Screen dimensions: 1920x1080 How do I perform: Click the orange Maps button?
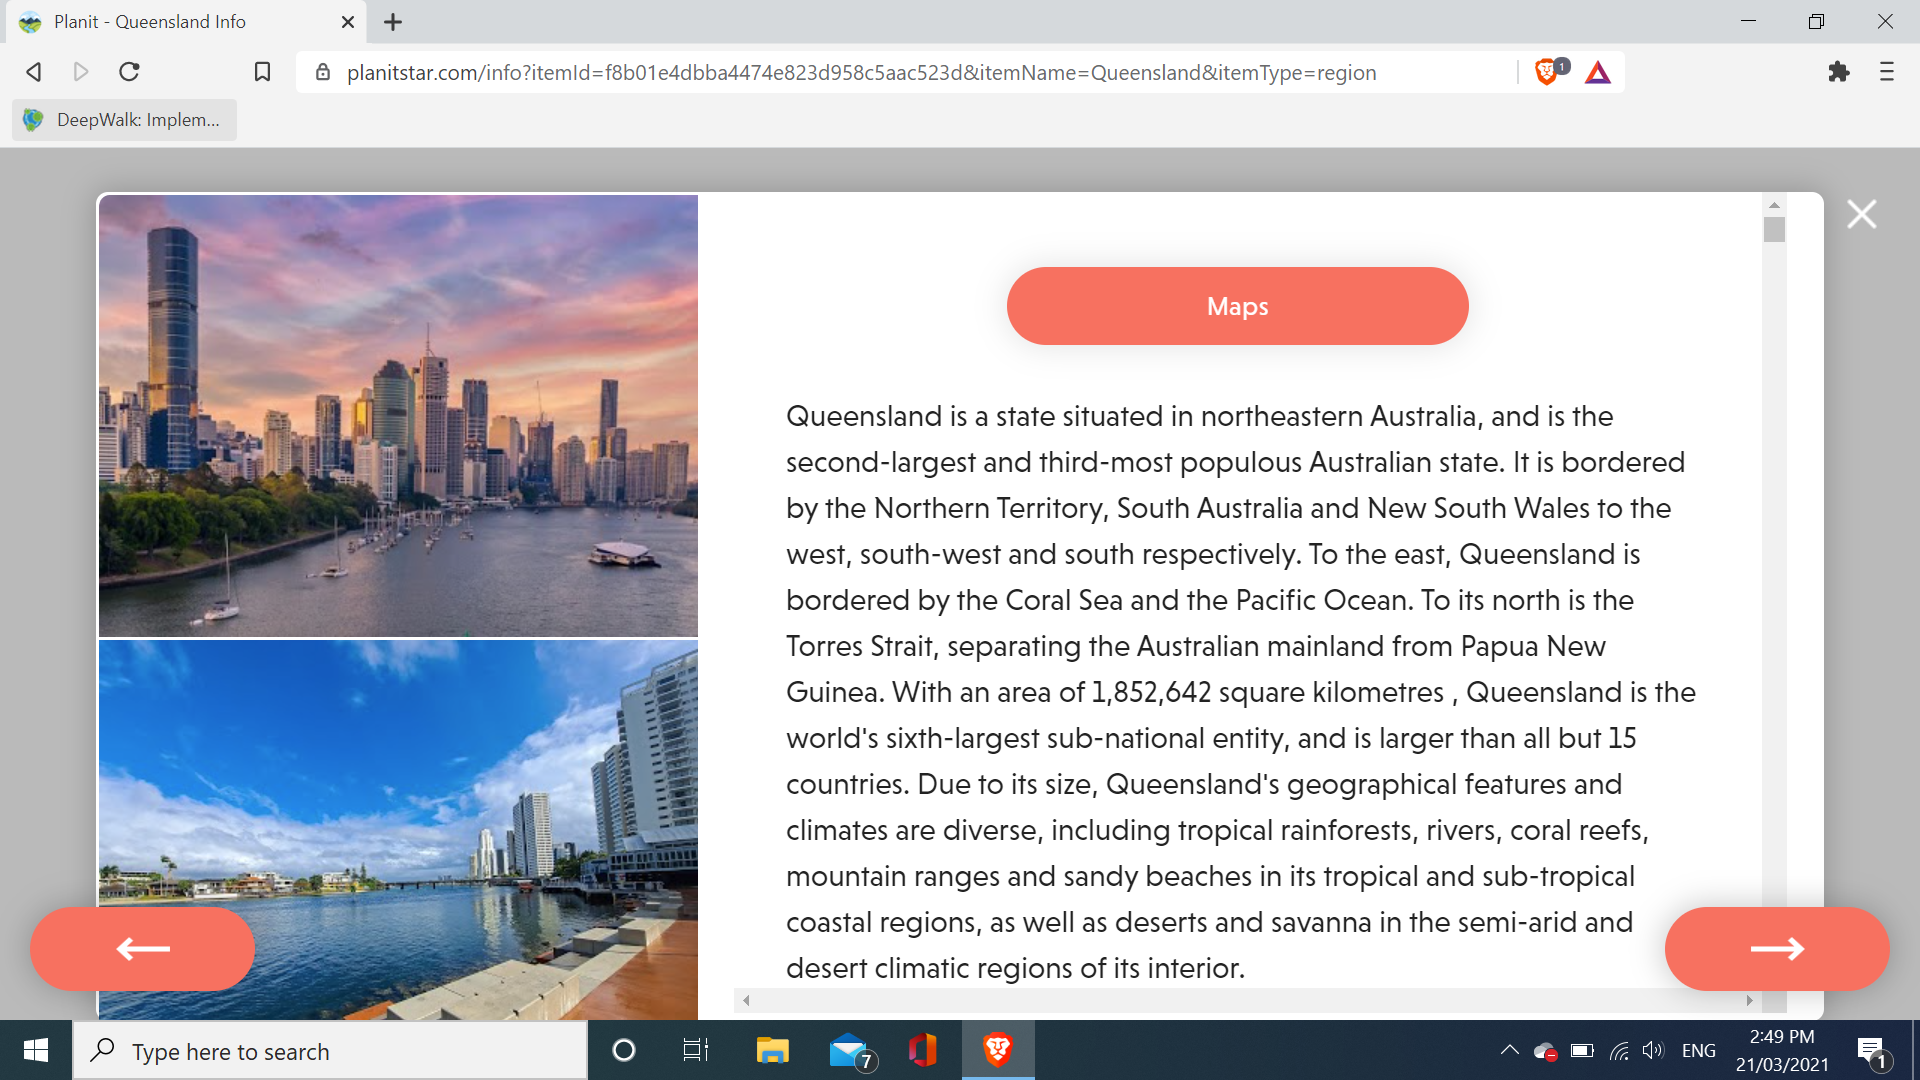coord(1237,306)
